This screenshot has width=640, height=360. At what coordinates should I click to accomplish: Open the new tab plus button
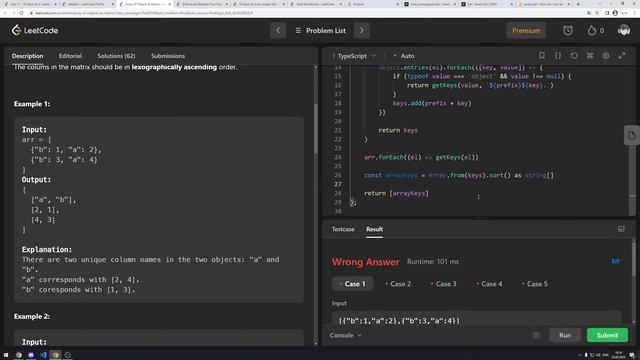click(x=578, y=4)
